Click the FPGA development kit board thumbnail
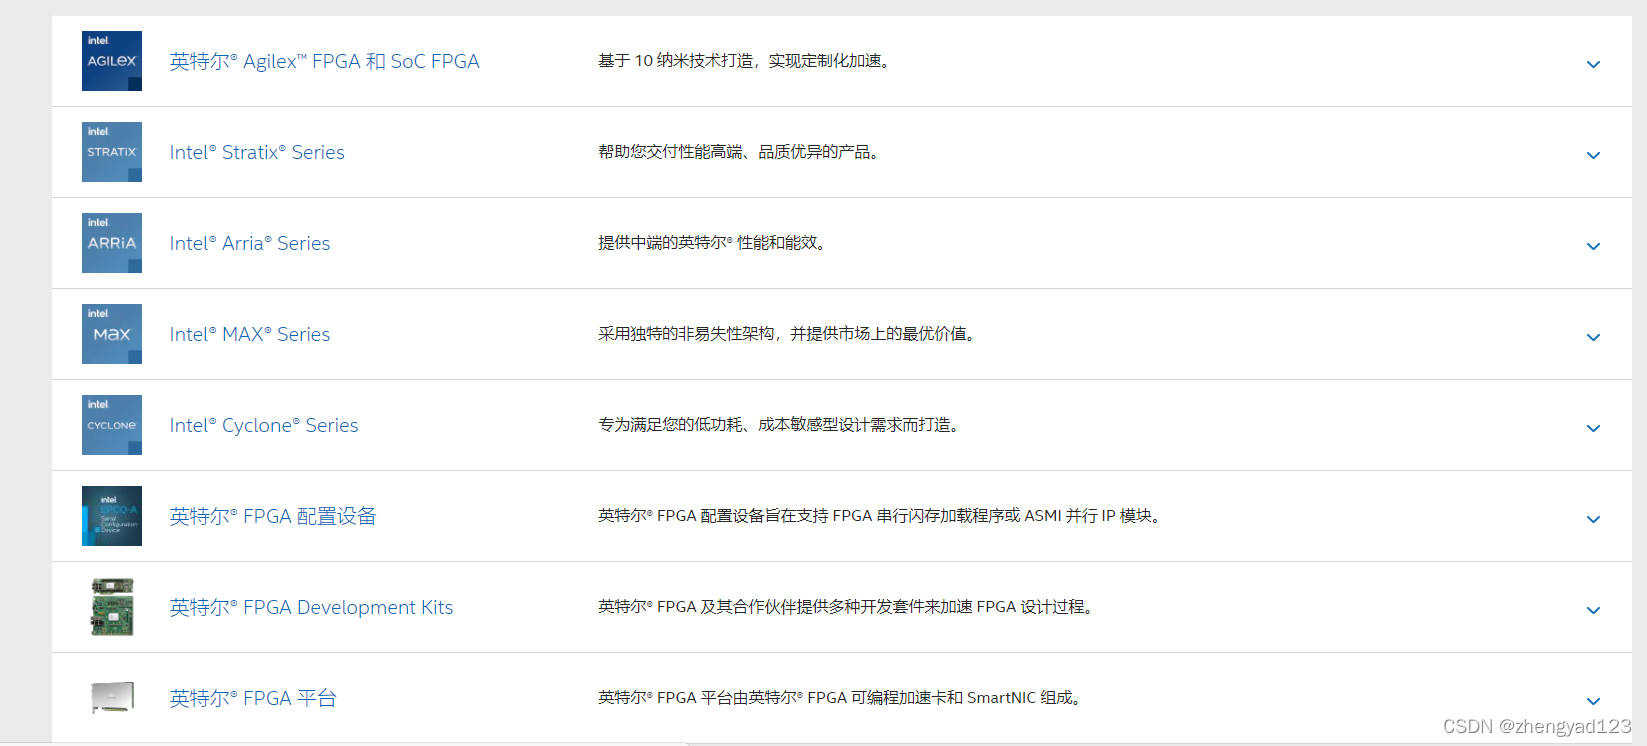1647x746 pixels. [112, 607]
